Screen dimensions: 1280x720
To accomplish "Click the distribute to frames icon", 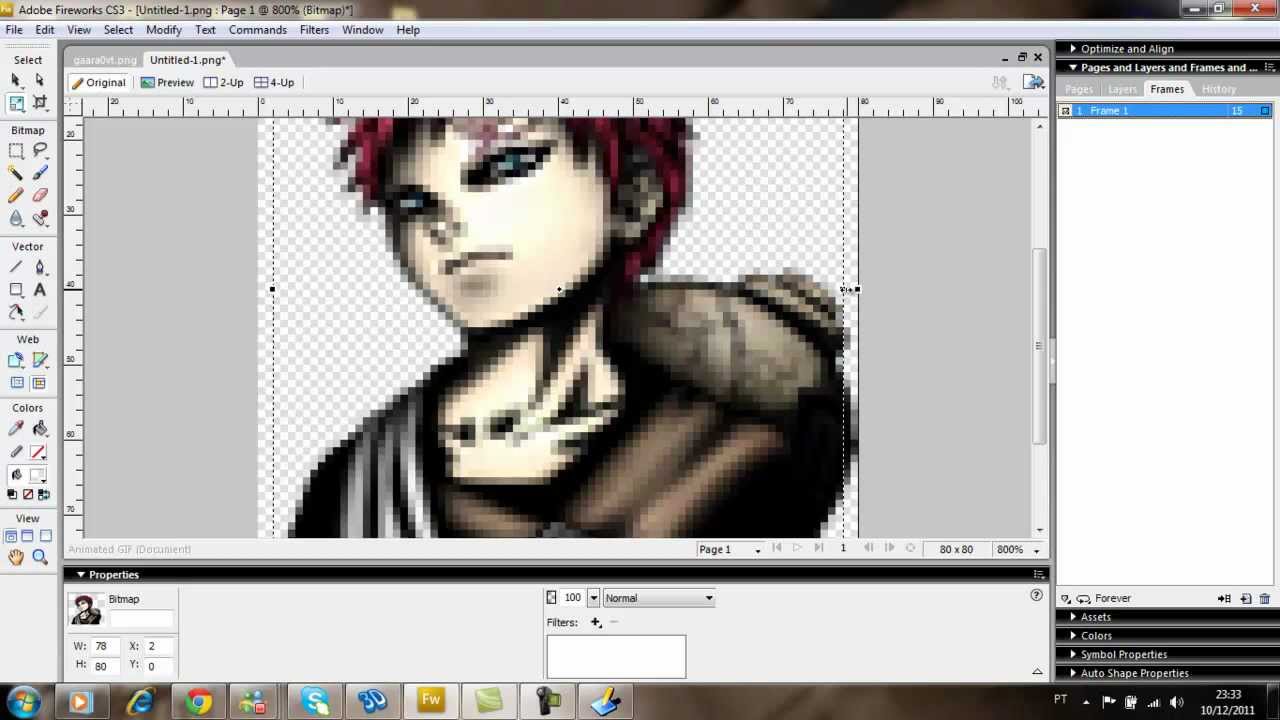I will (1225, 598).
